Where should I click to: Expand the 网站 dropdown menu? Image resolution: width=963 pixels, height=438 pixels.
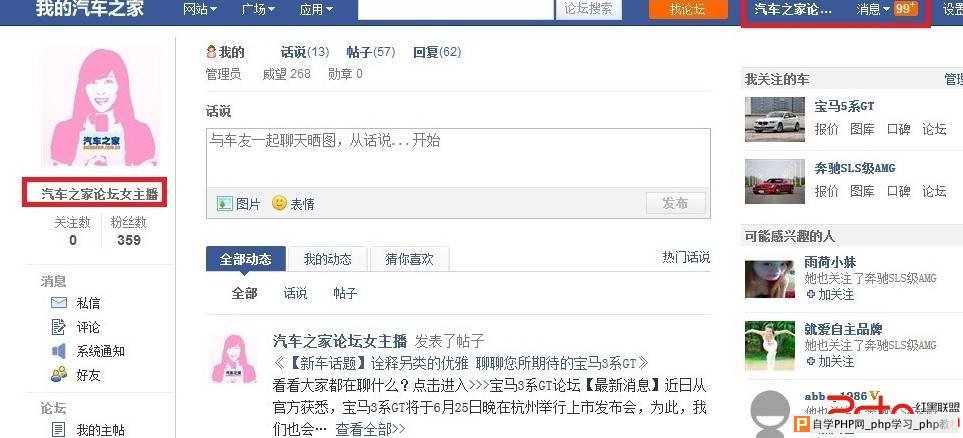tap(200, 9)
